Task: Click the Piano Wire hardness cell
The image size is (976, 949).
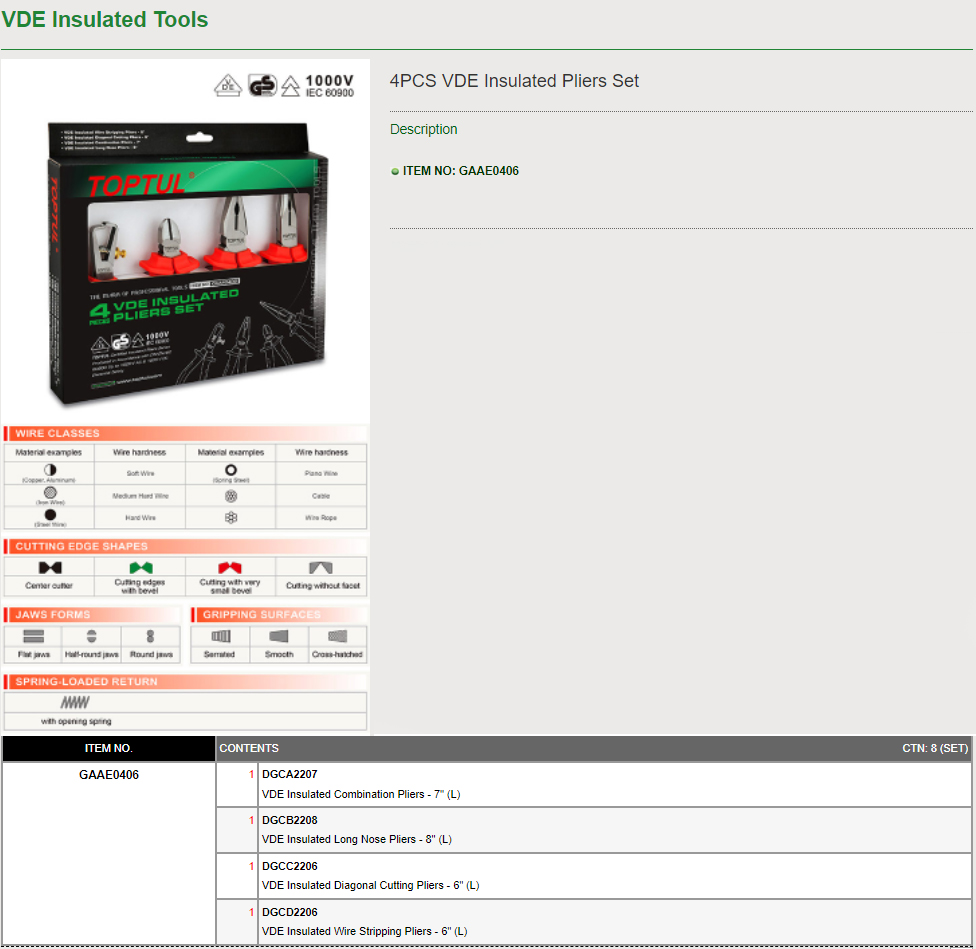Action: 321,474
